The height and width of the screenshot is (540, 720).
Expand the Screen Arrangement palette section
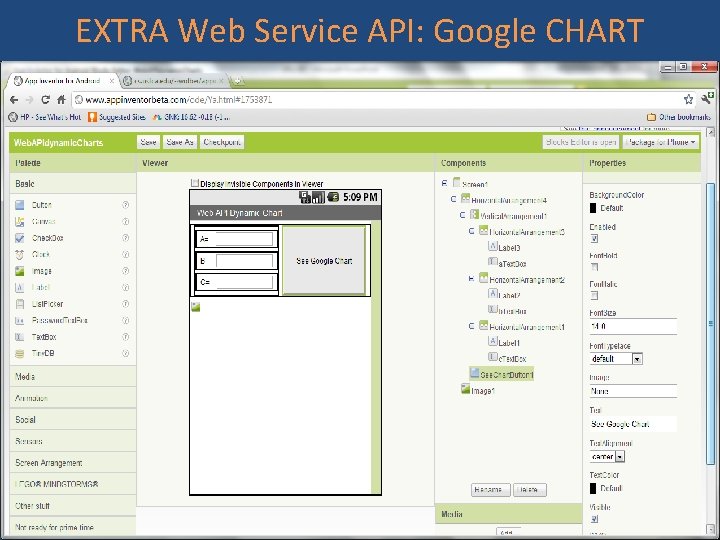pyautogui.click(x=73, y=463)
